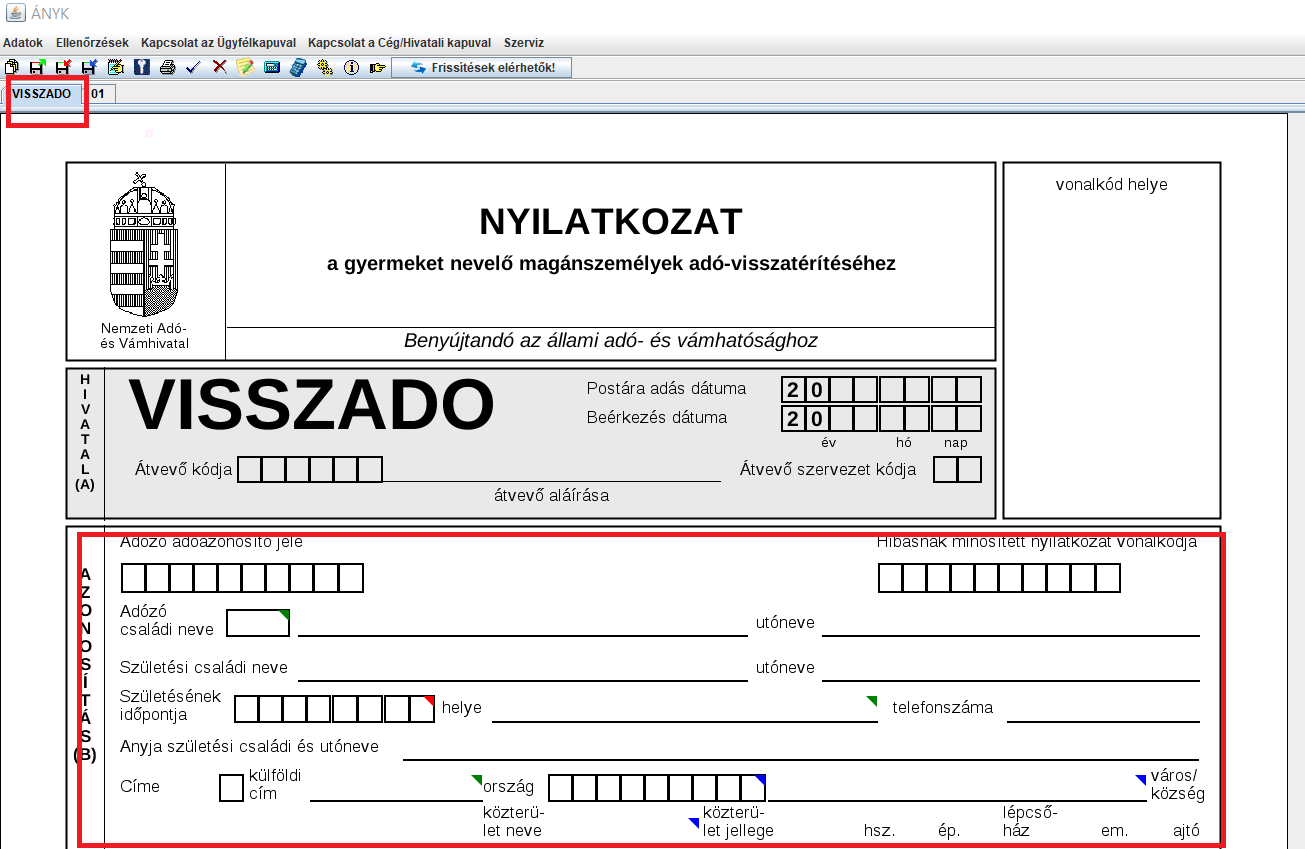Click the Anyja születési neve input field
The image size is (1305, 849).
point(800,747)
